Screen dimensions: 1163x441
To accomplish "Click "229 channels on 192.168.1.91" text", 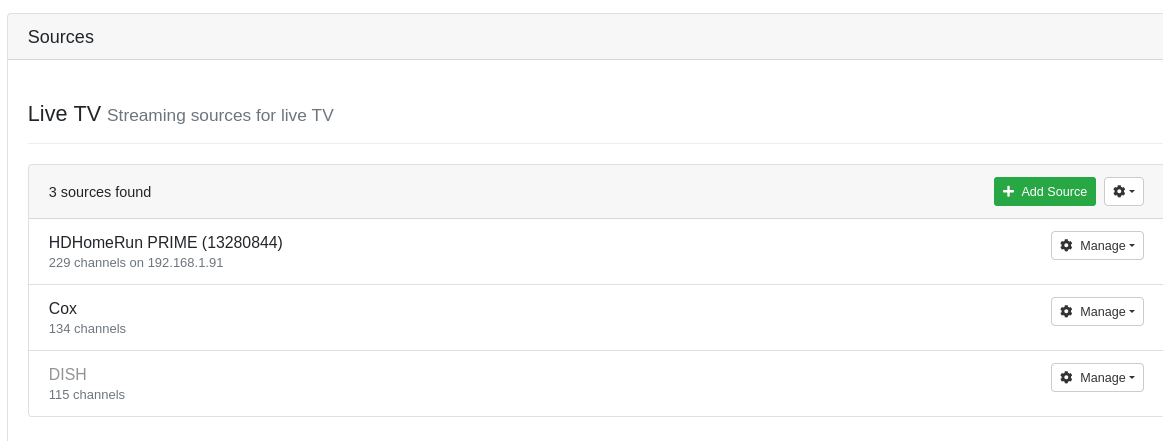I will pos(136,263).
